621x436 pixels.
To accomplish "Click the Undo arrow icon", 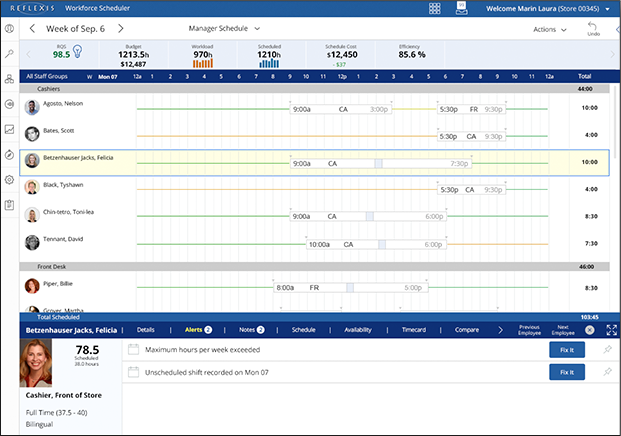I will [593, 27].
